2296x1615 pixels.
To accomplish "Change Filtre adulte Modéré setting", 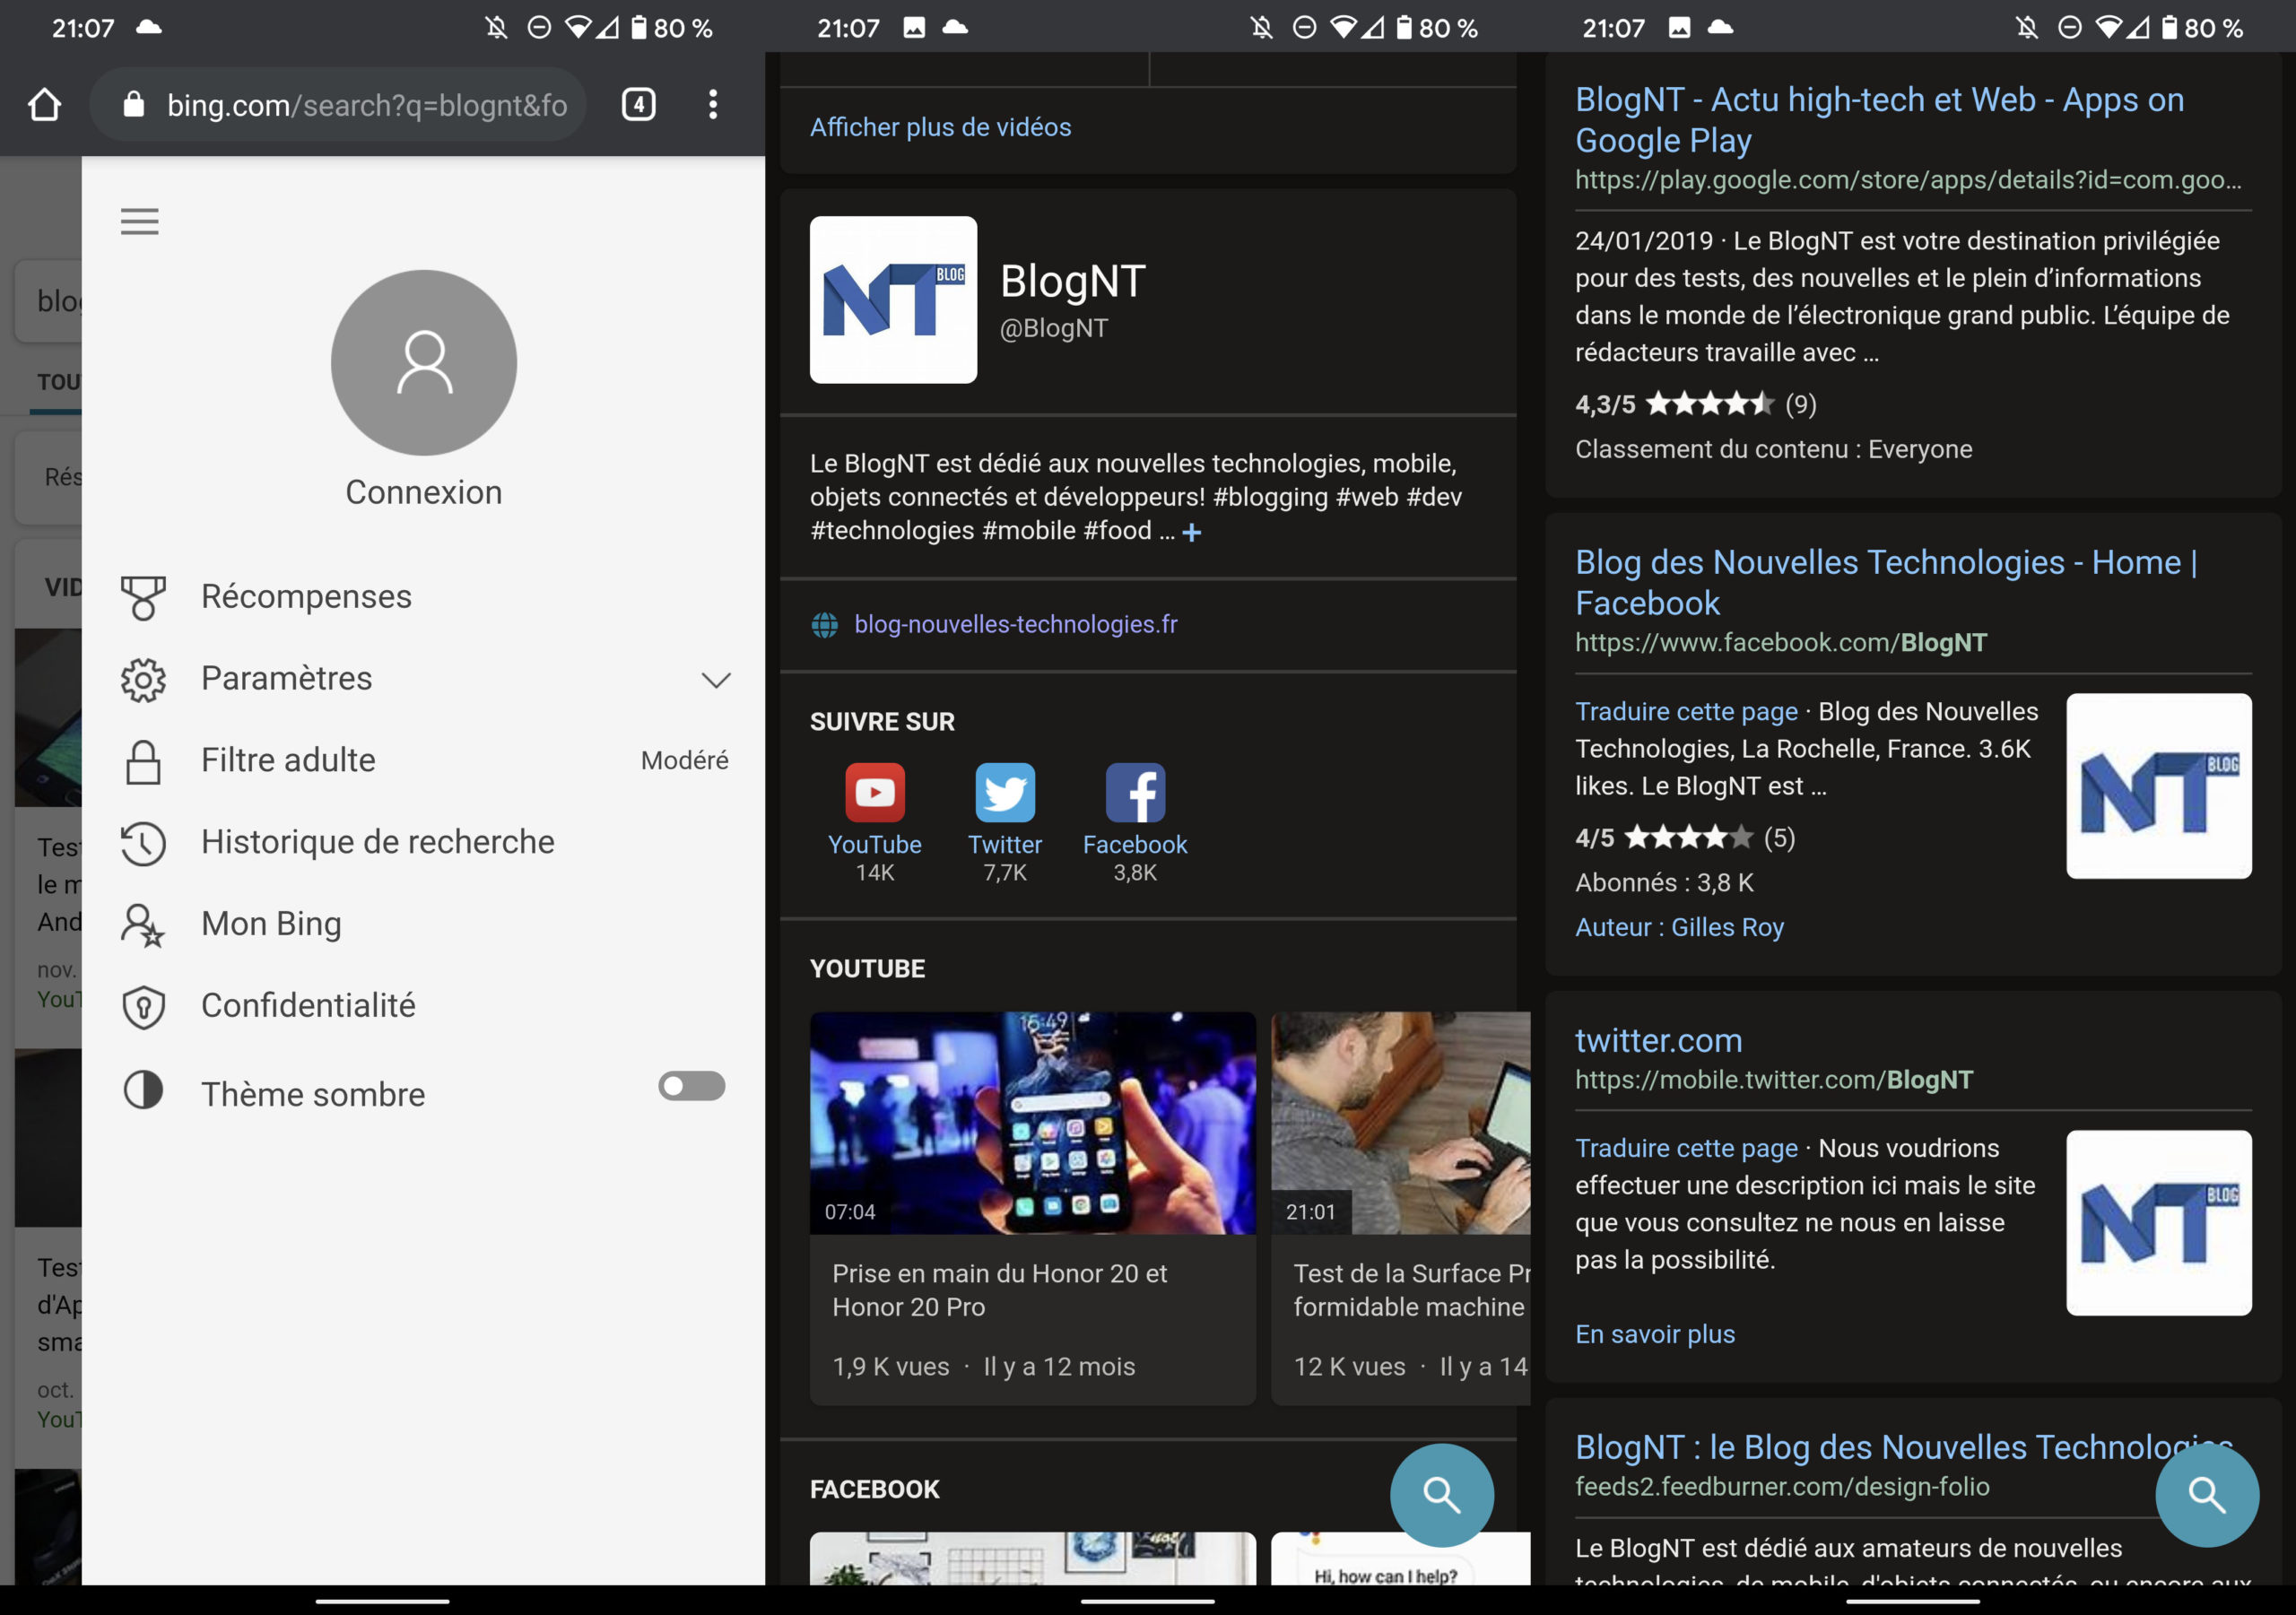I will [684, 761].
